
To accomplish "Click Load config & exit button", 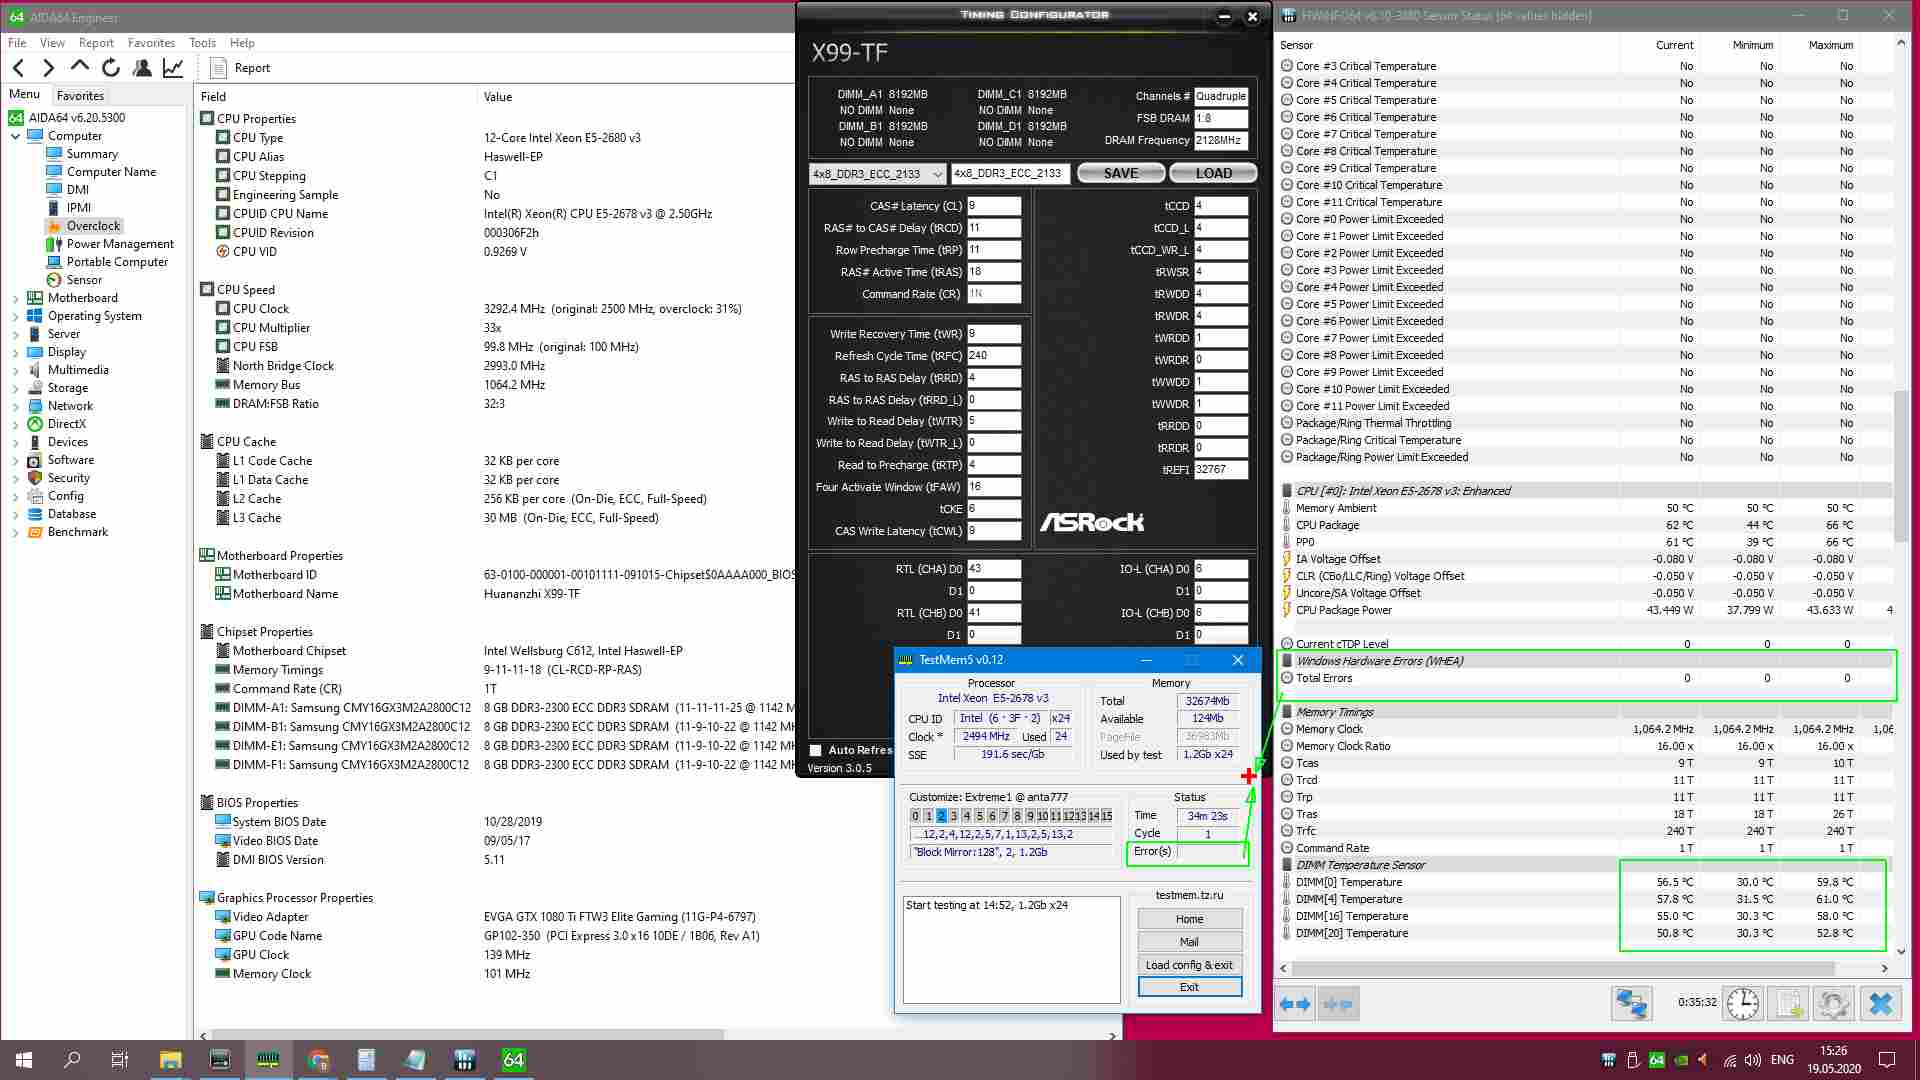I will [x=1189, y=965].
